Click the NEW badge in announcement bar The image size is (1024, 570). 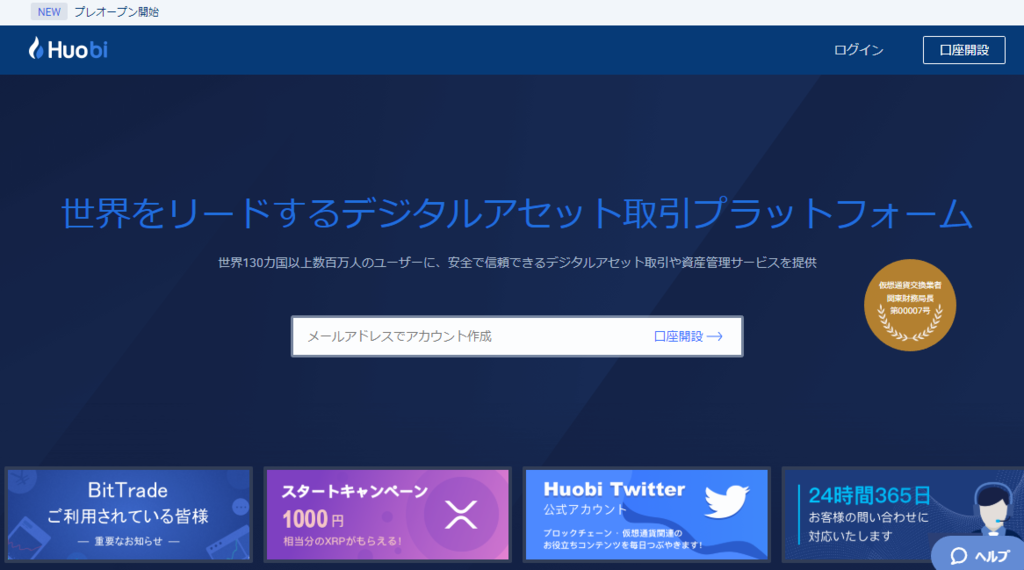49,12
